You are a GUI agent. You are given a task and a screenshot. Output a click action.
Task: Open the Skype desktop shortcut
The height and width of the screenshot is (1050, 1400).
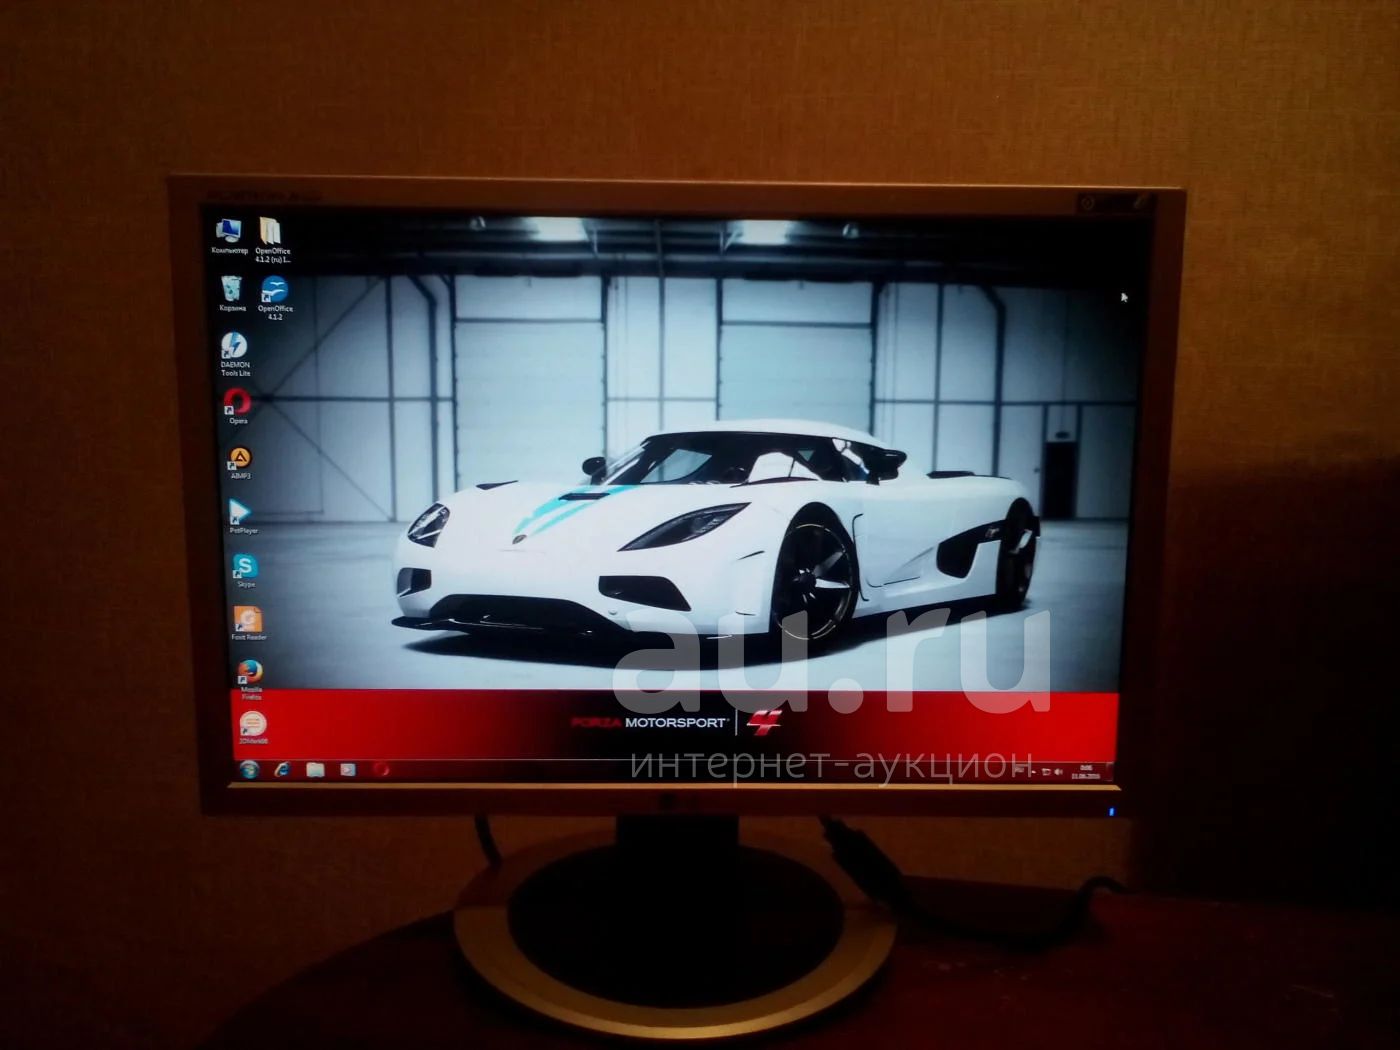[x=246, y=571]
